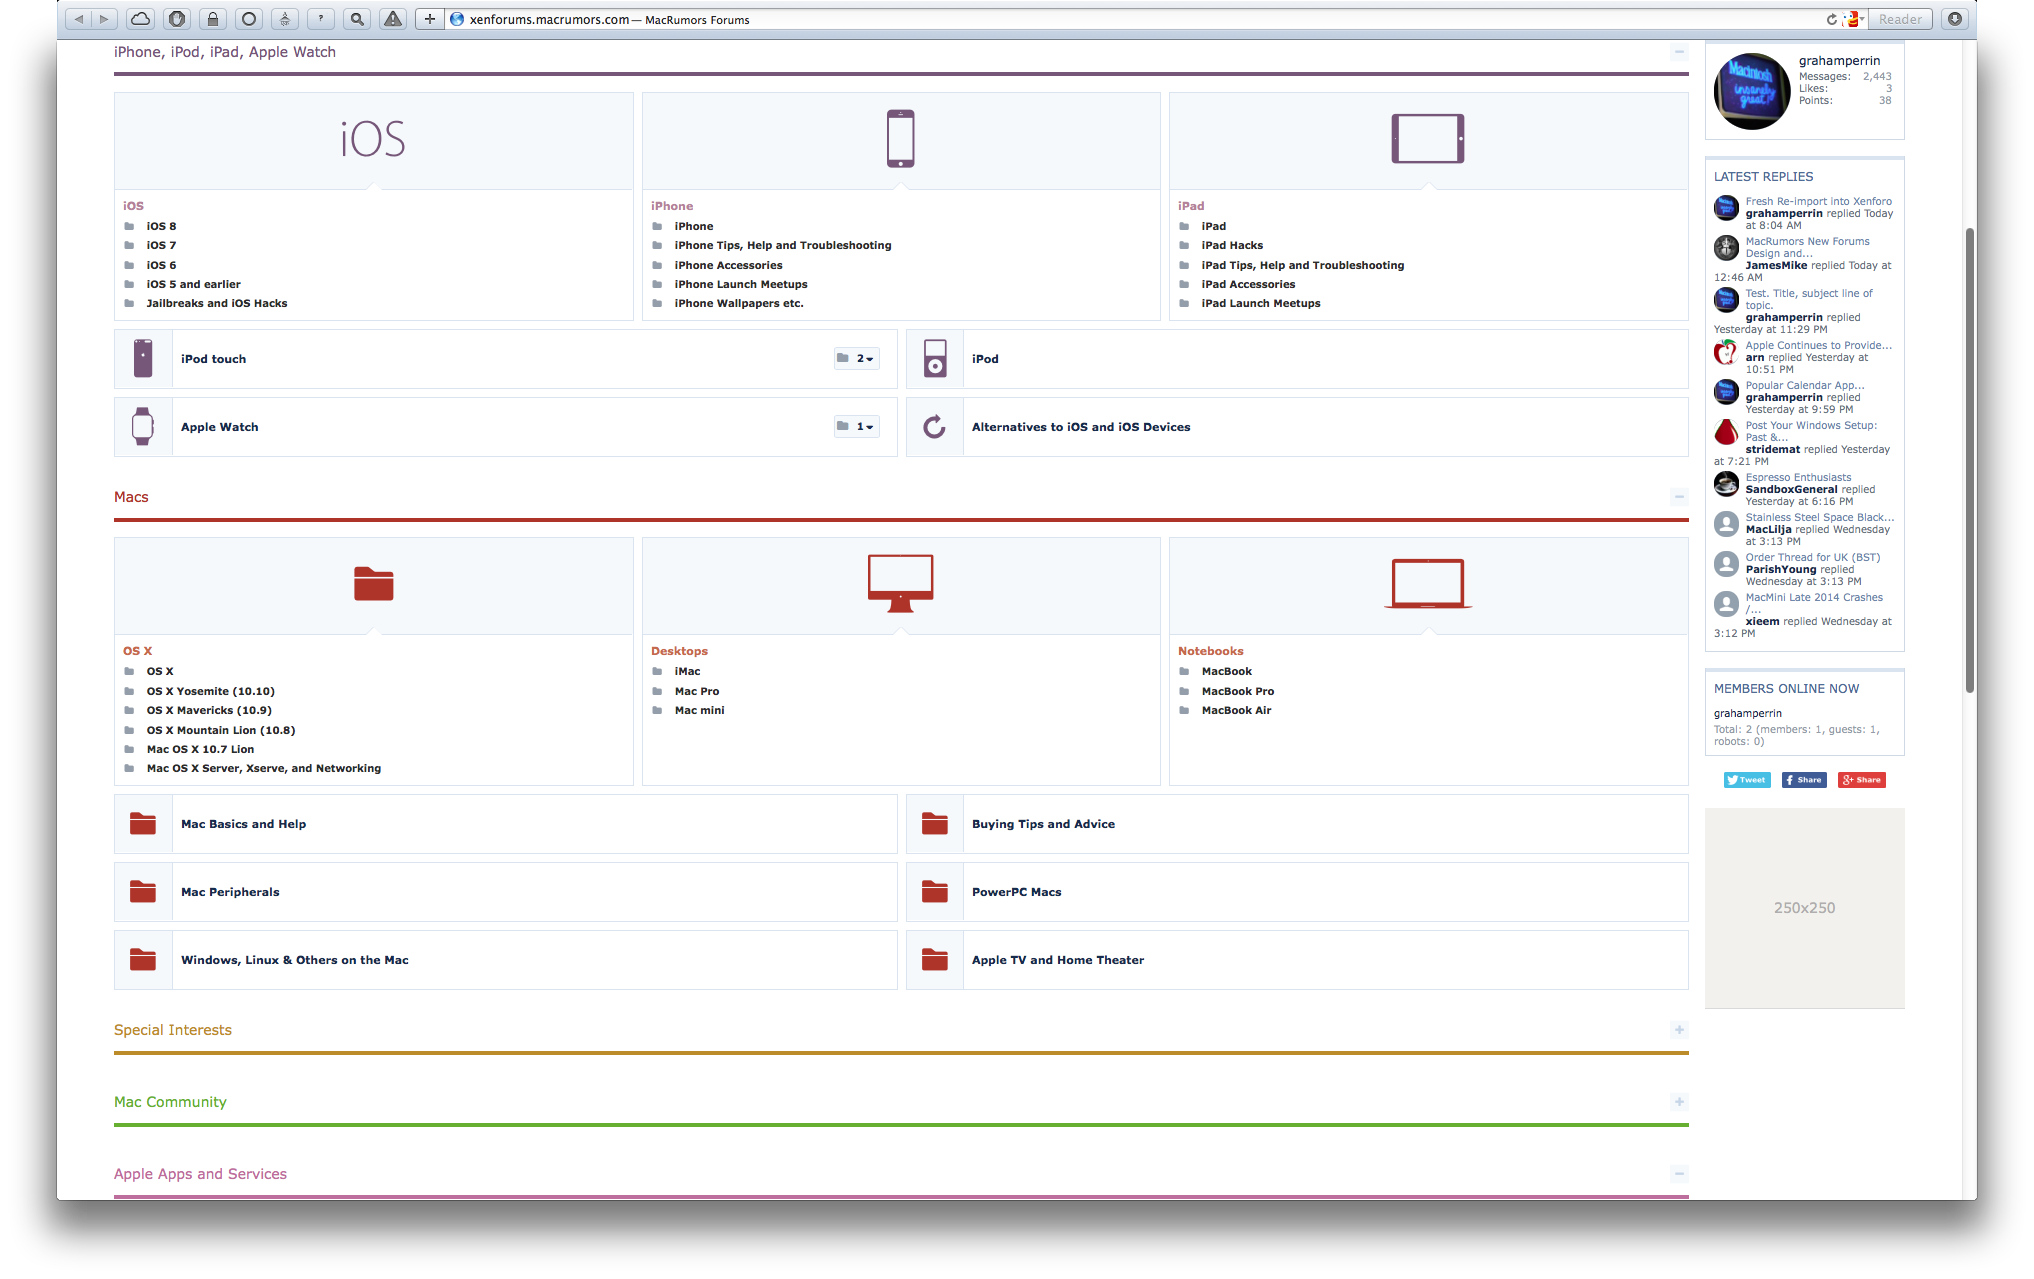The width and height of the screenshot is (2034, 1279).
Task: Click the browser Back arrow button
Action: [78, 19]
